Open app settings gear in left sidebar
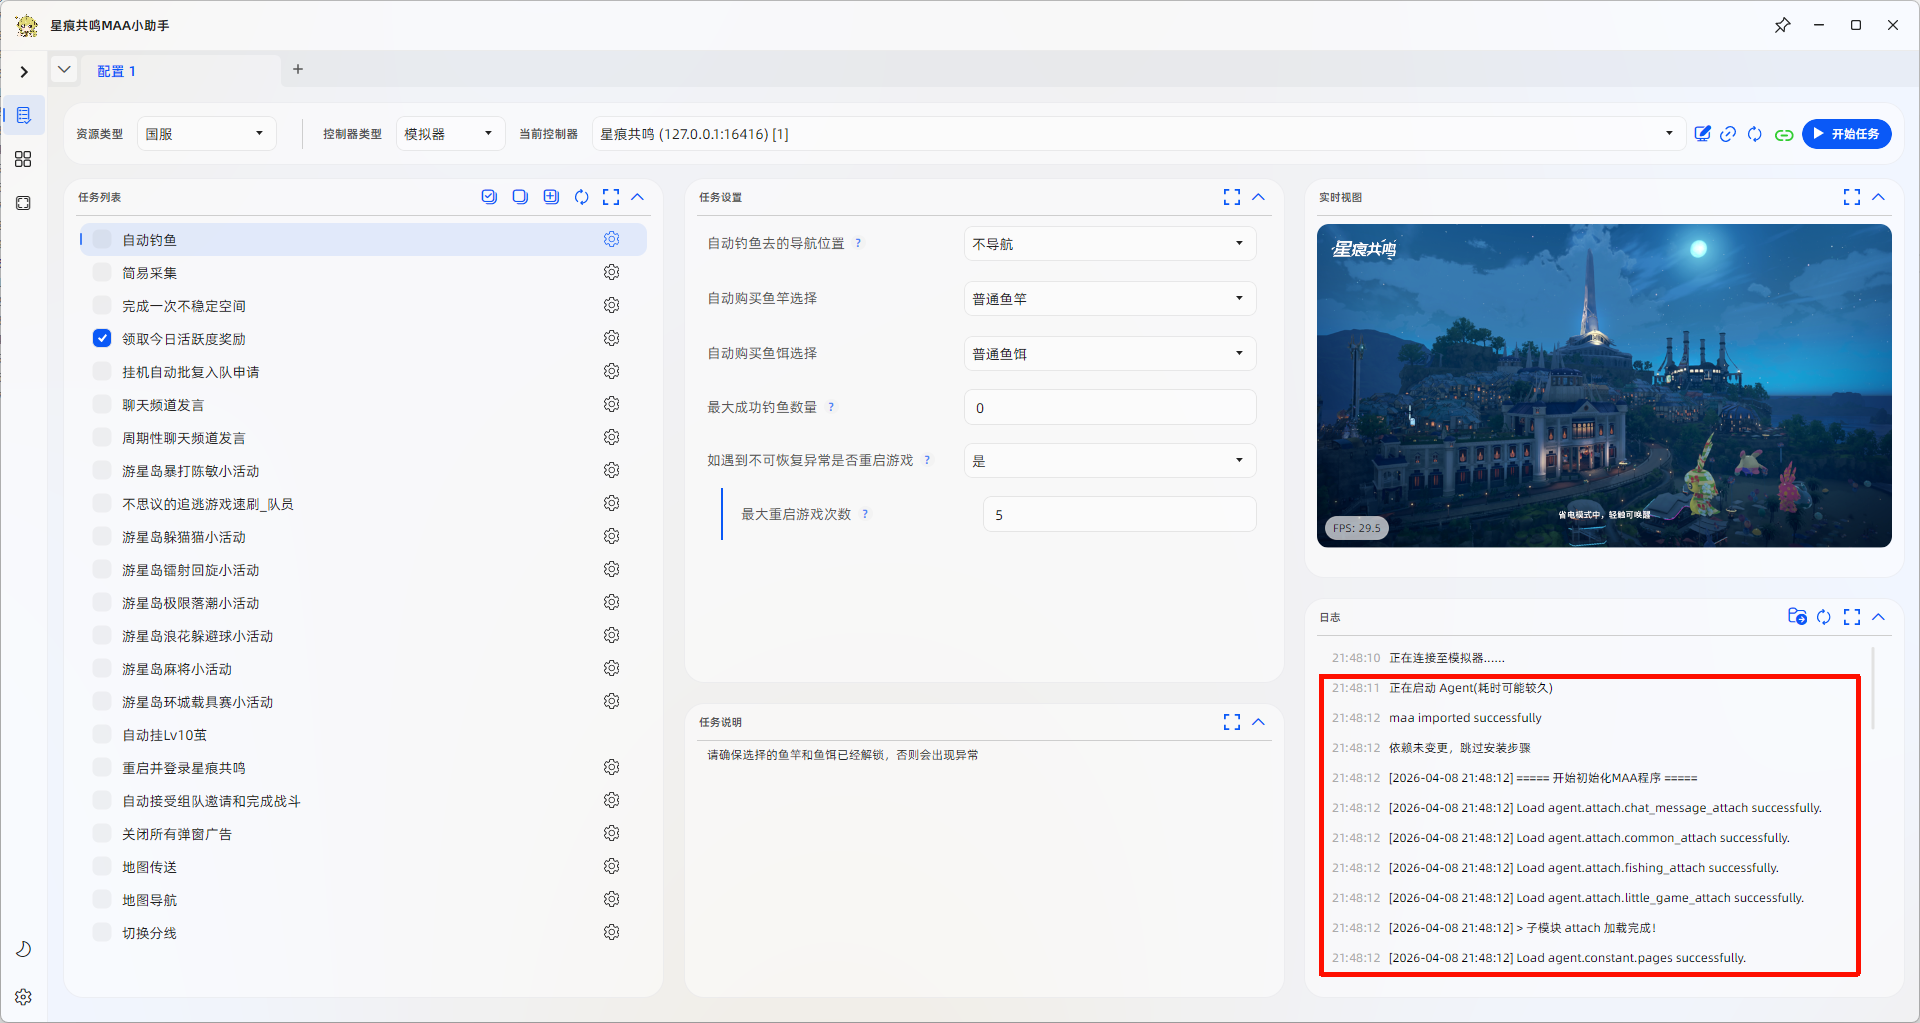Viewport: 1920px width, 1023px height. pos(24,997)
